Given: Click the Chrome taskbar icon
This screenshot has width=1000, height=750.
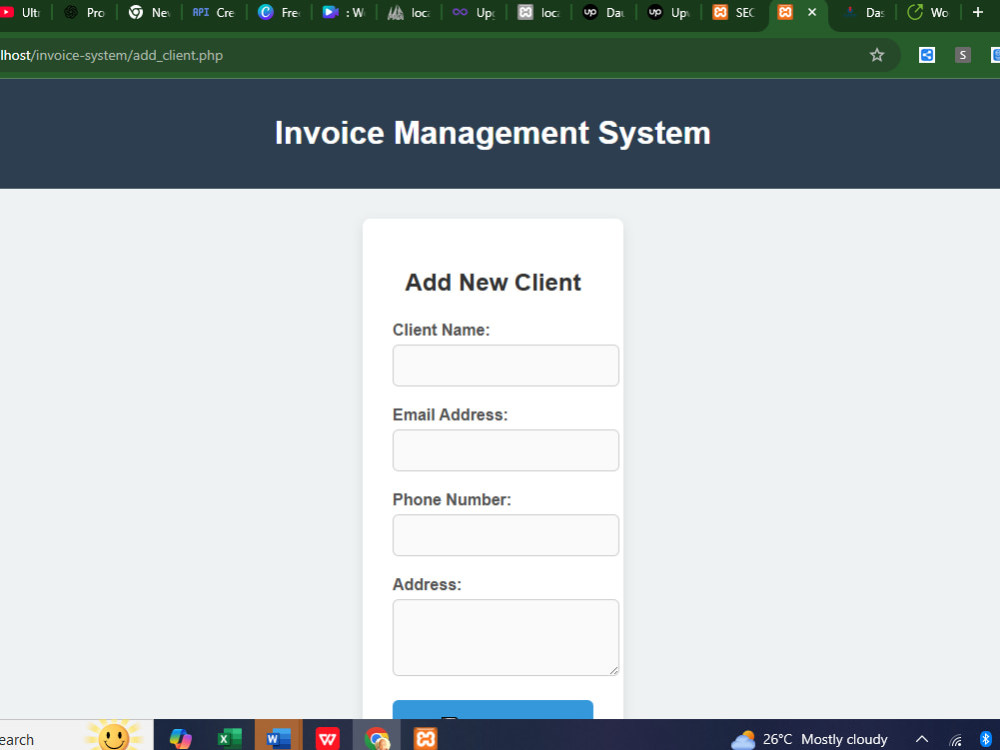Looking at the screenshot, I should [x=377, y=739].
